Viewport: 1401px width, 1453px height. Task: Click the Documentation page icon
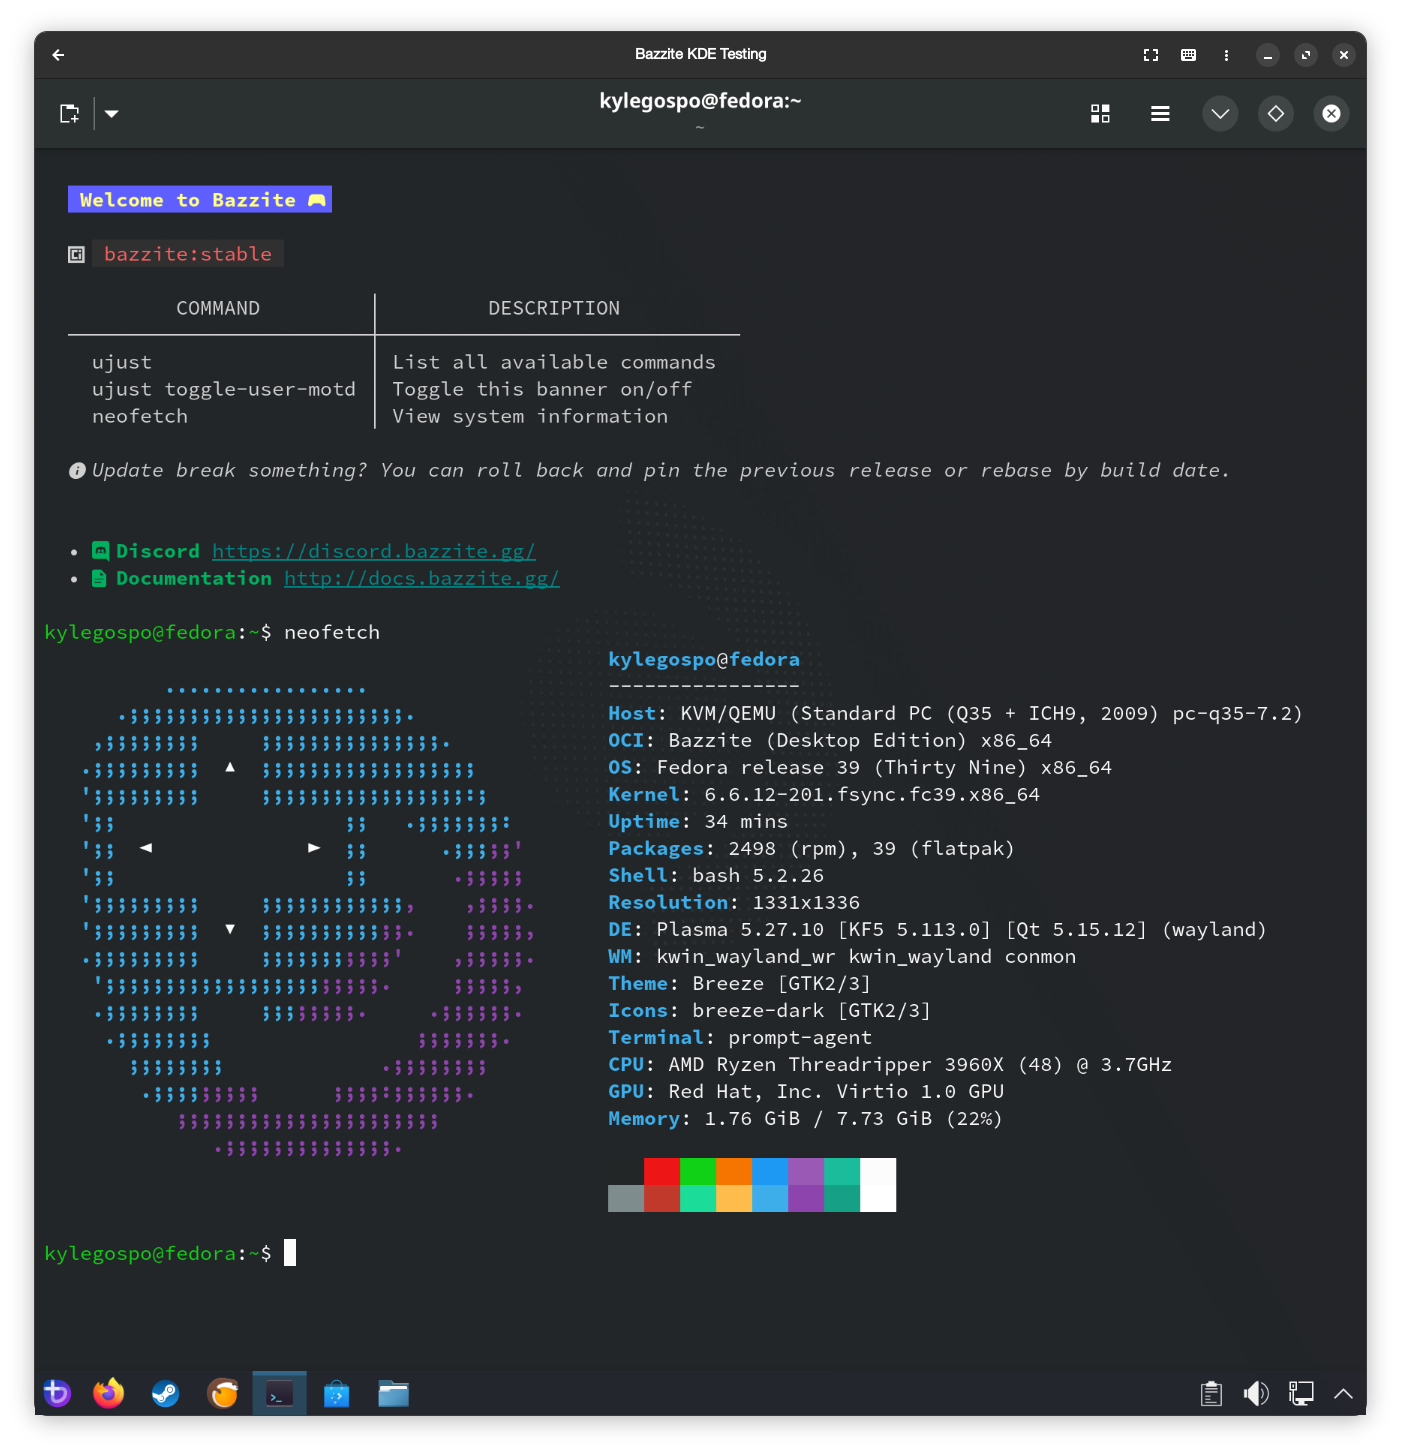[x=99, y=578]
